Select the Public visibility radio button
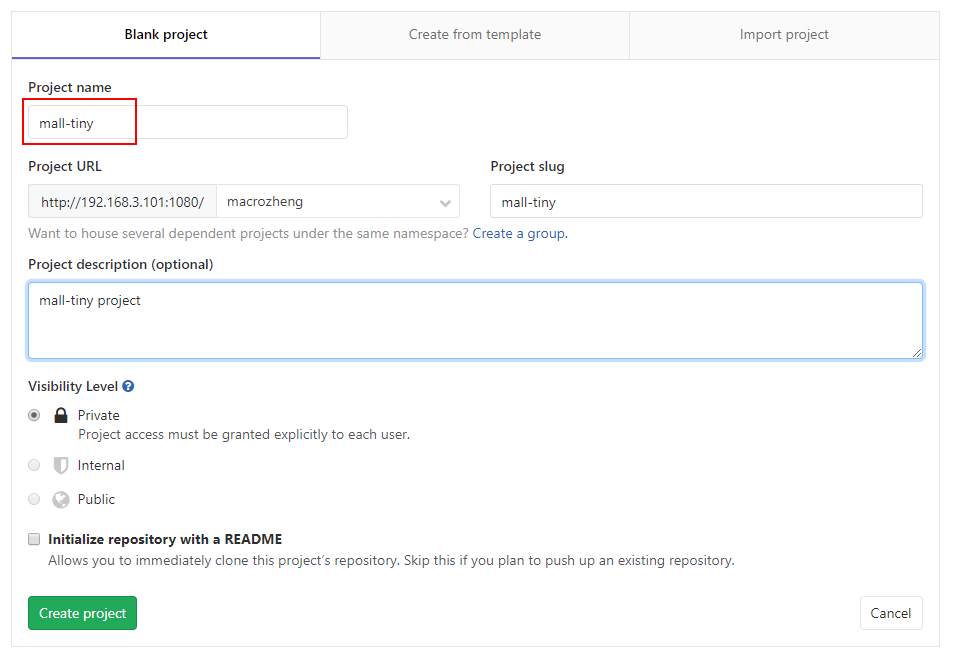The height and width of the screenshot is (669, 975). [34, 499]
